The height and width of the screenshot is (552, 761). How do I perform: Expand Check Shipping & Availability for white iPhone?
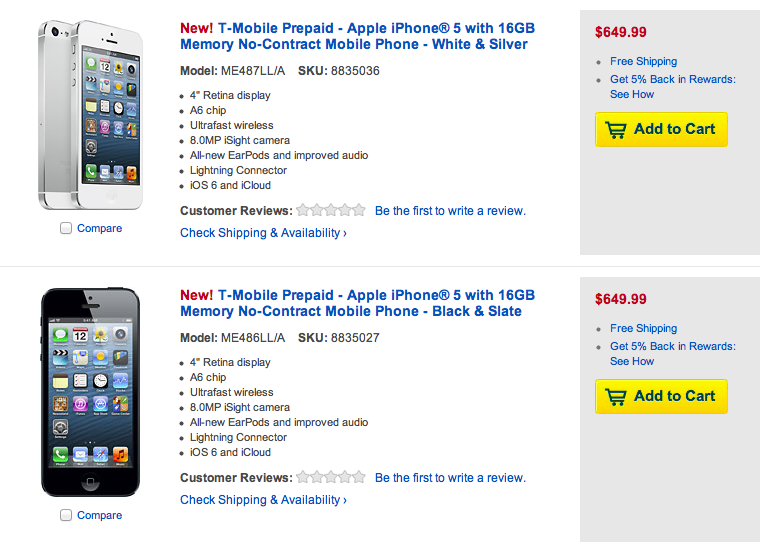263,233
